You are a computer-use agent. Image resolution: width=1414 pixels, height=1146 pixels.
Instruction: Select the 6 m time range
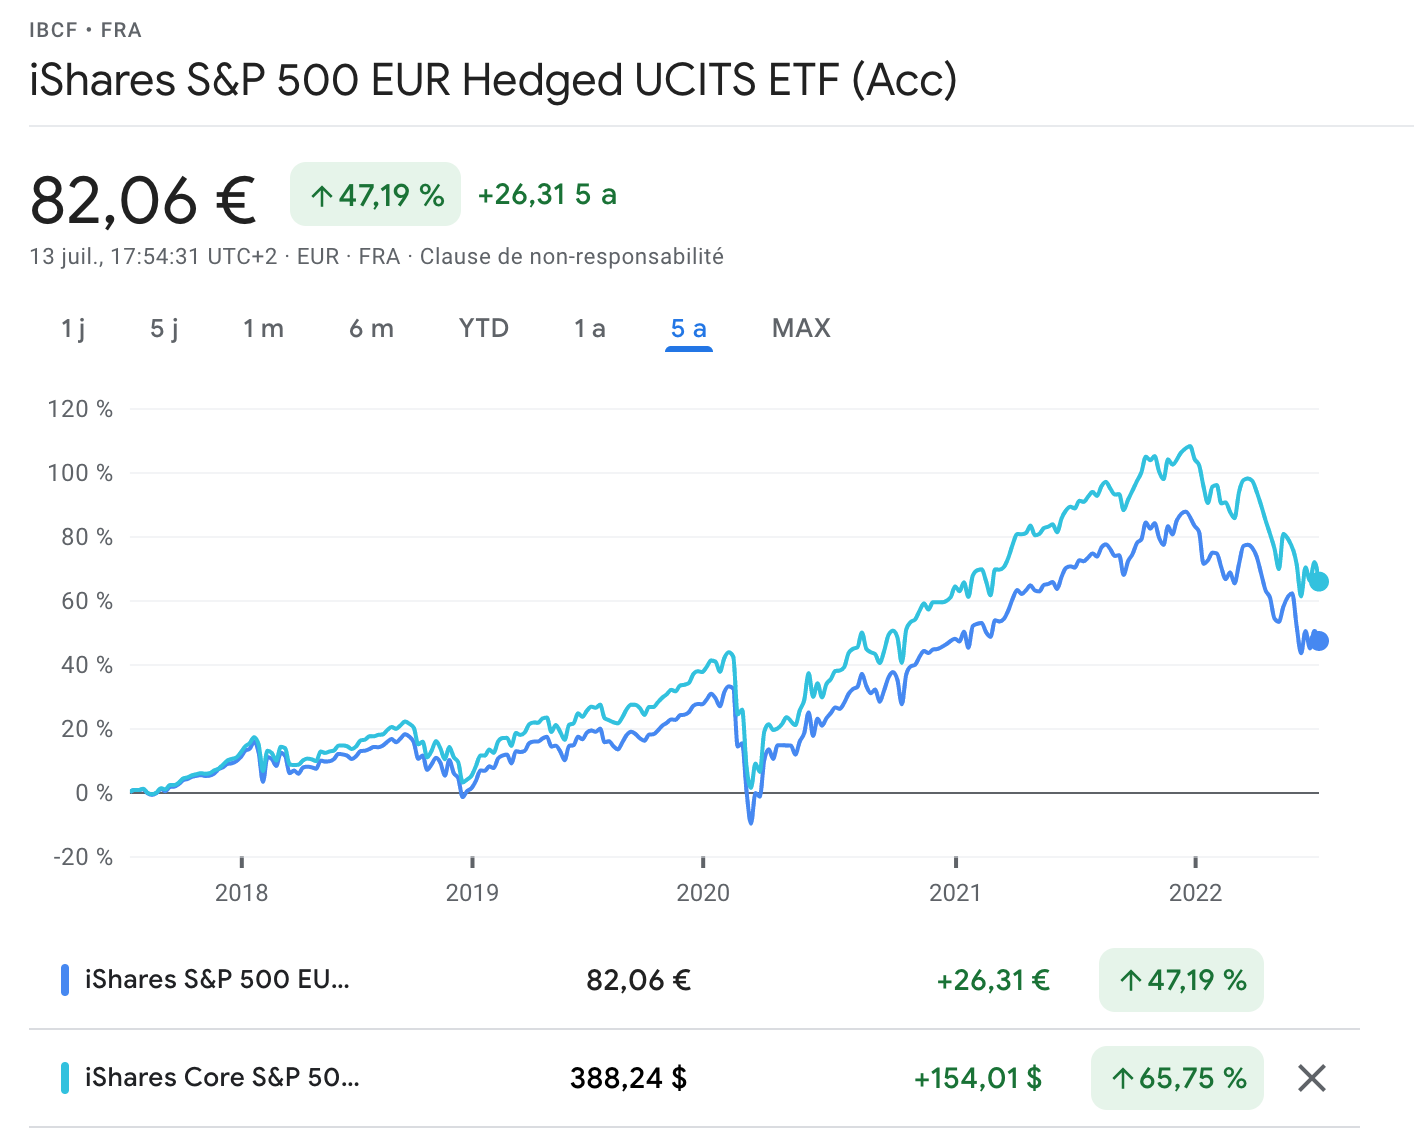coord(371,329)
